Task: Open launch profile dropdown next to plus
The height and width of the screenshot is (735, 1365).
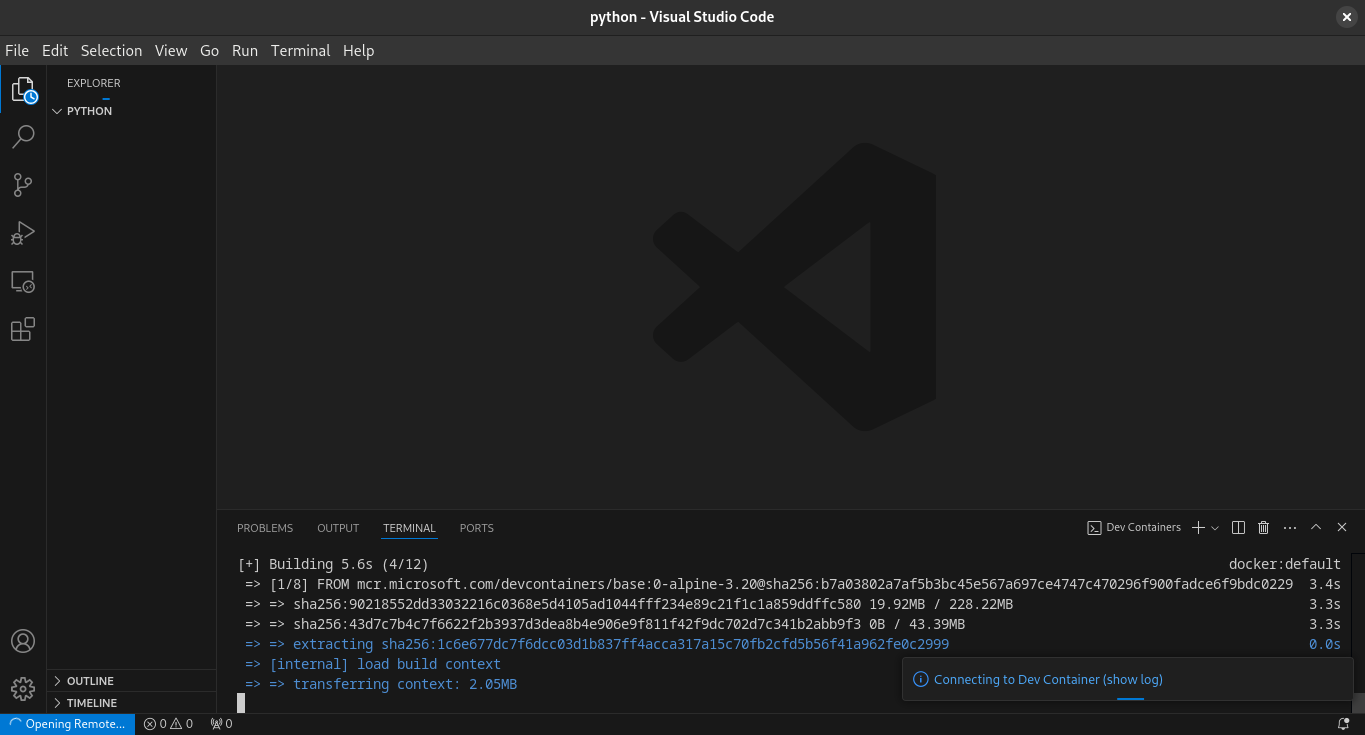Action: coord(1215,528)
